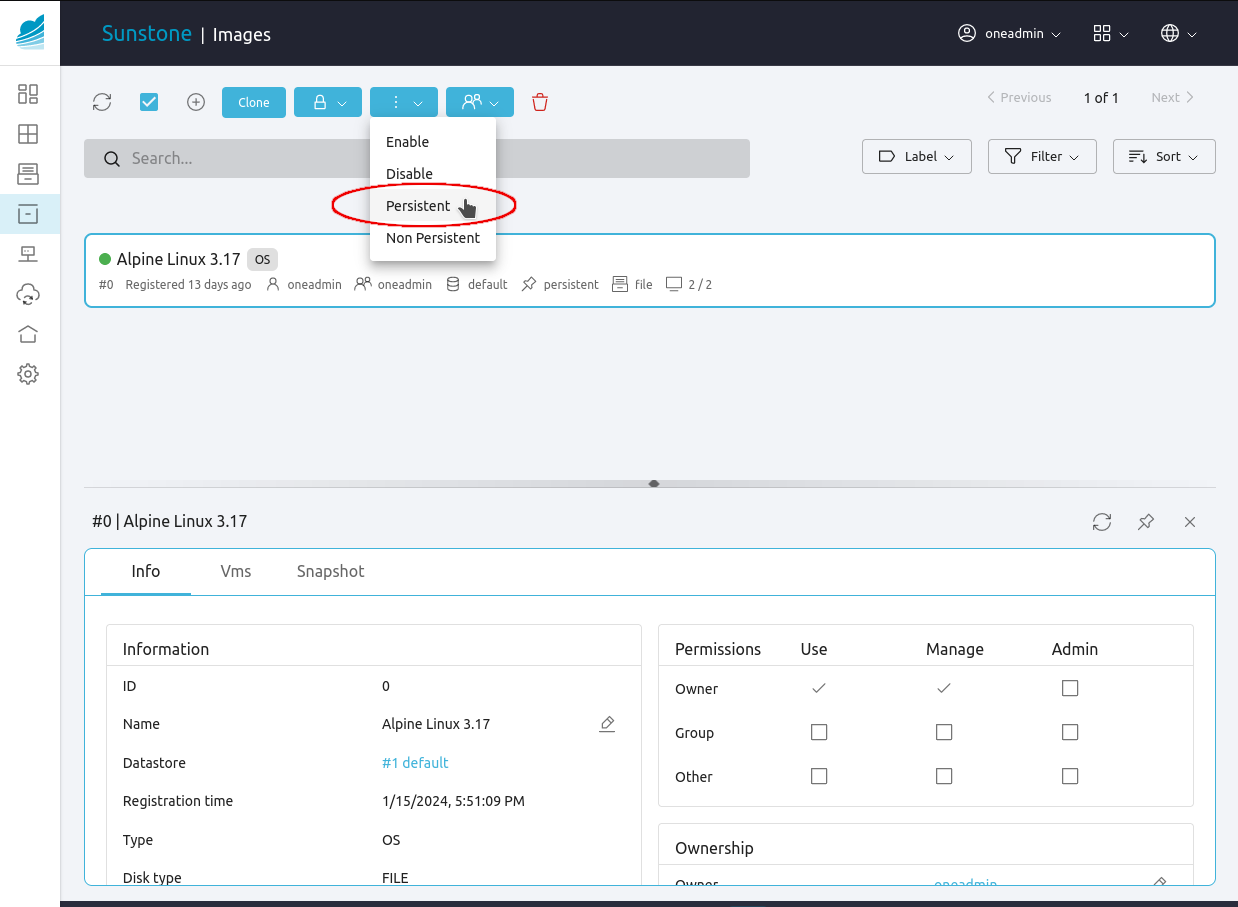Open the lock actions dropdown

(328, 102)
